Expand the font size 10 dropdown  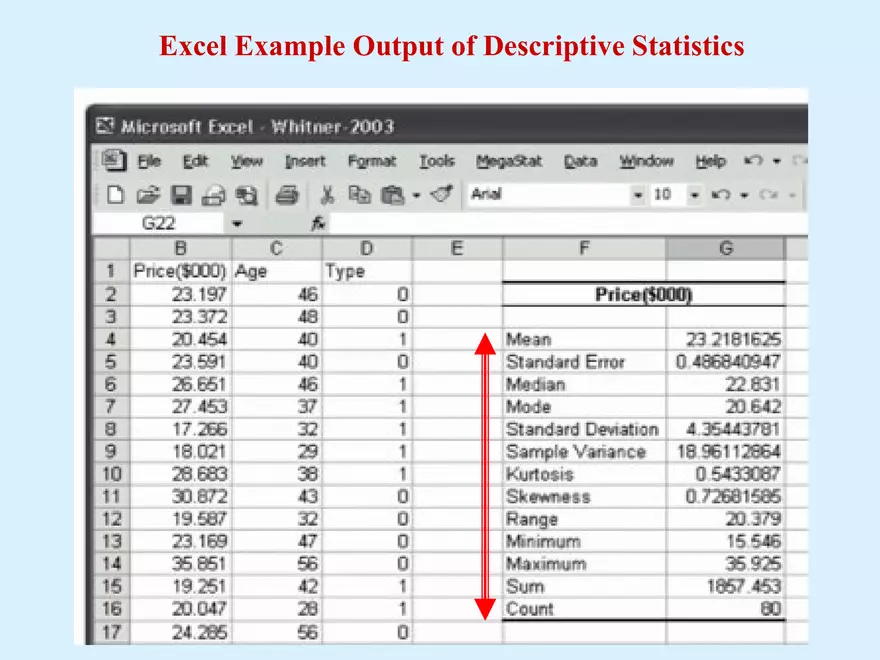[694, 195]
